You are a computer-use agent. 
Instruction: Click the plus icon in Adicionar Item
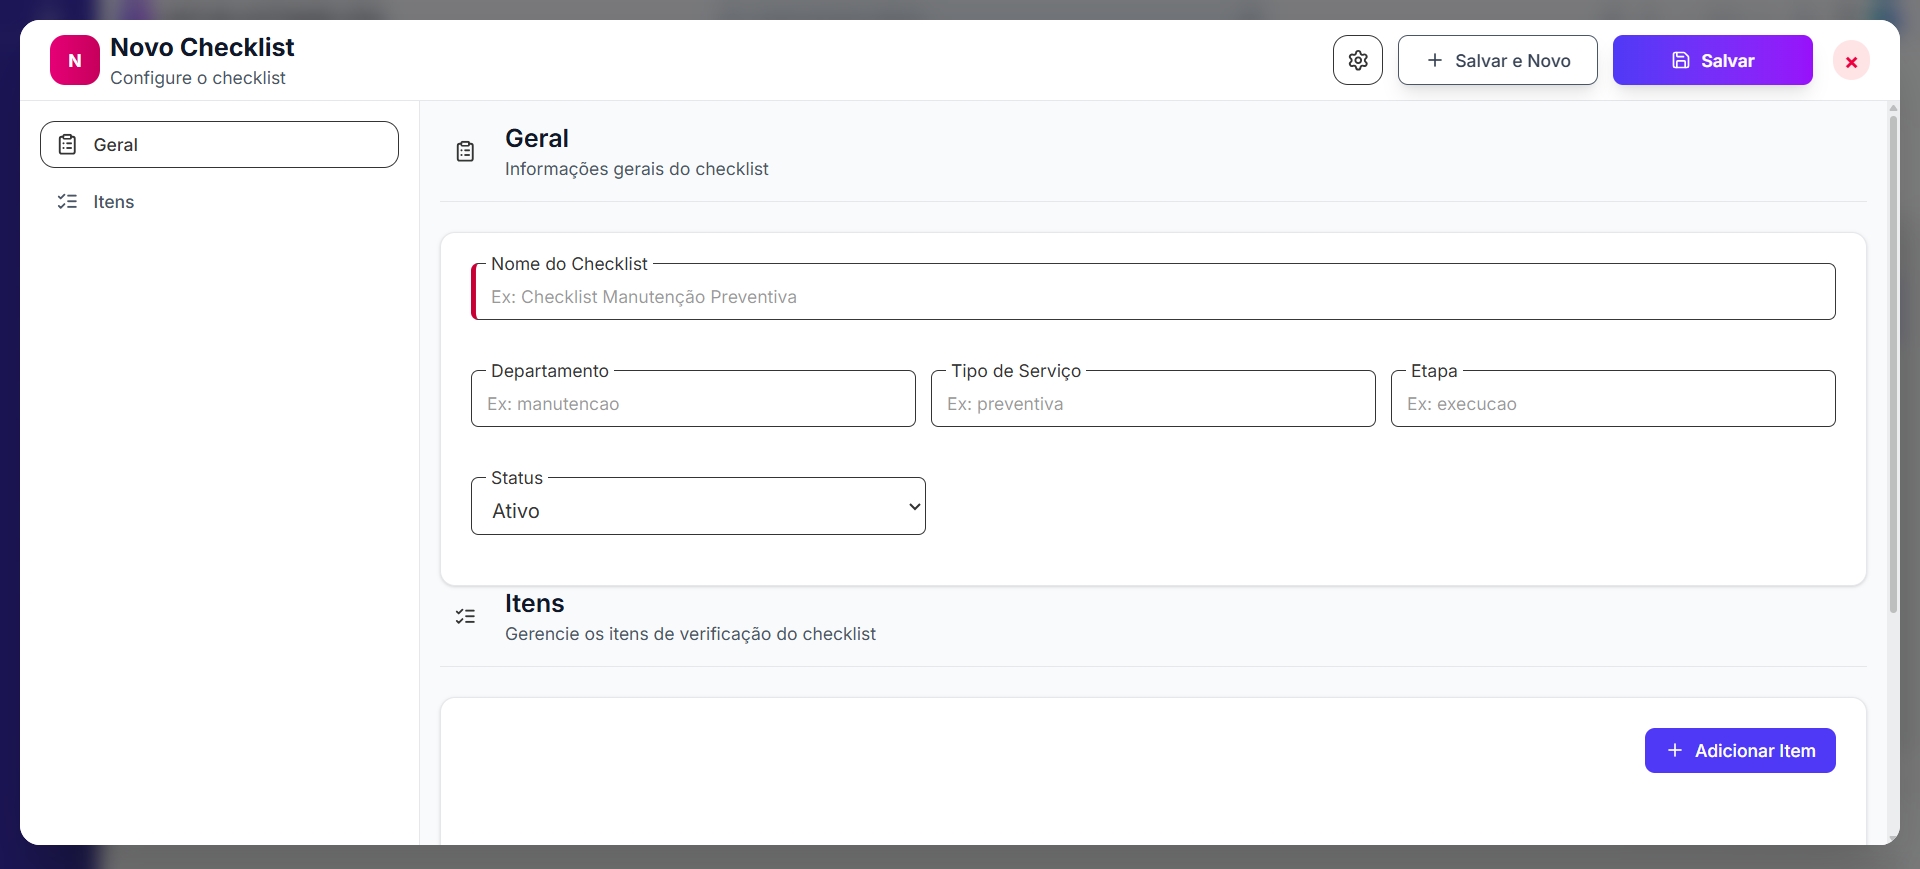1674,750
